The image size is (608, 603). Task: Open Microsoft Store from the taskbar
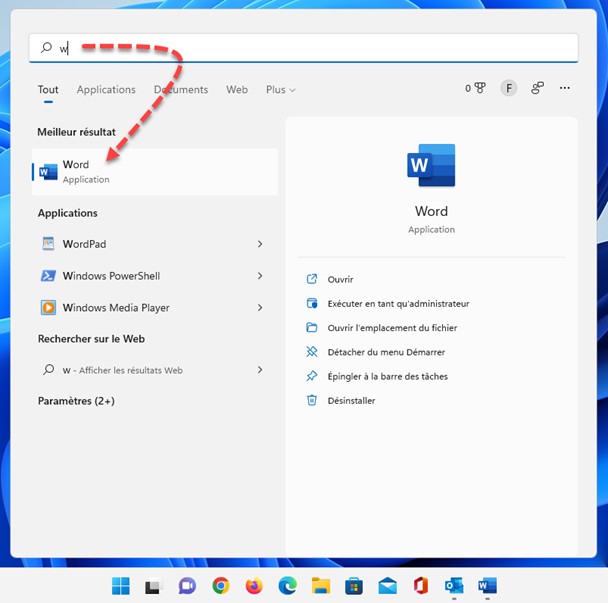tap(353, 586)
